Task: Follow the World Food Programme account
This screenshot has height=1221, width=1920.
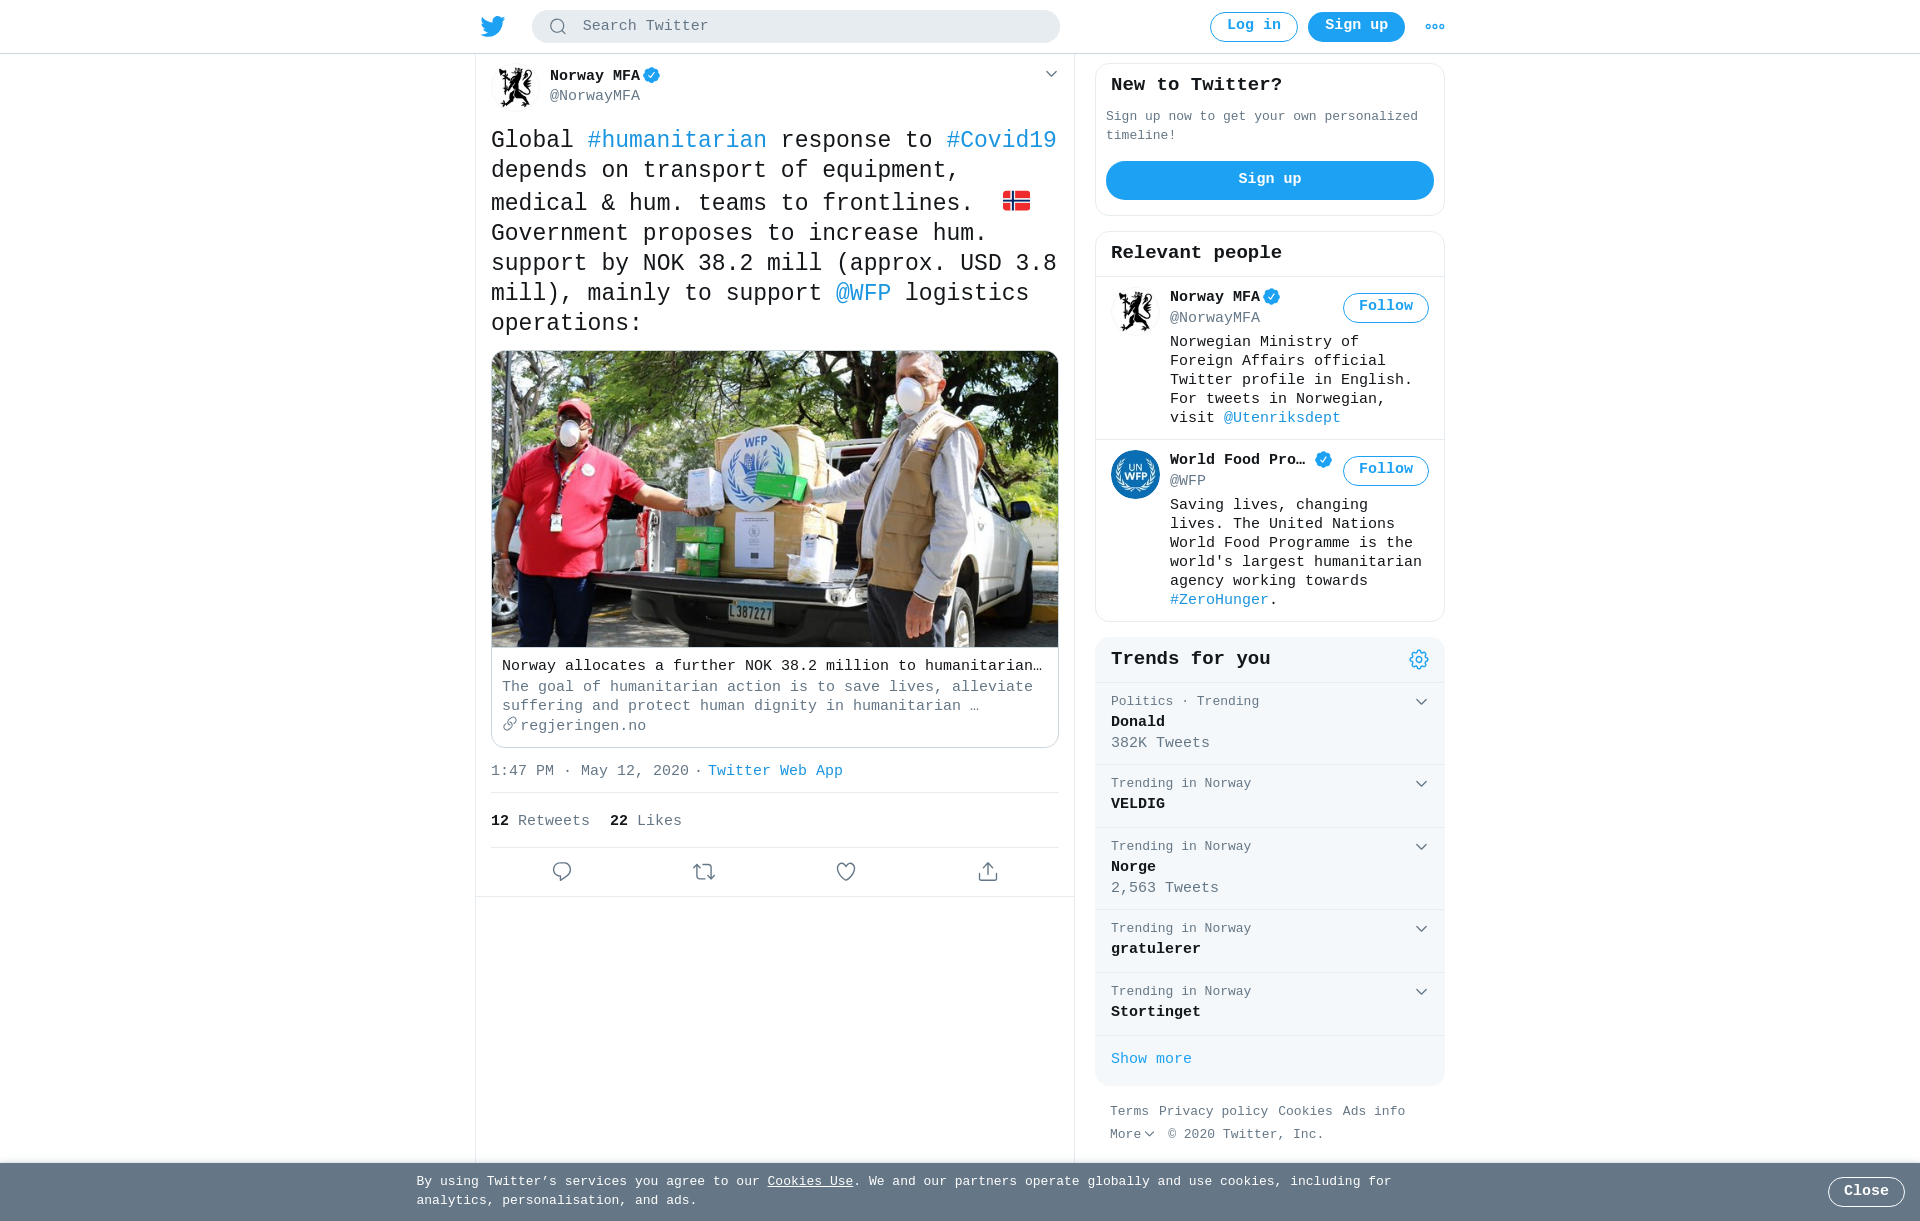Action: 1386,470
